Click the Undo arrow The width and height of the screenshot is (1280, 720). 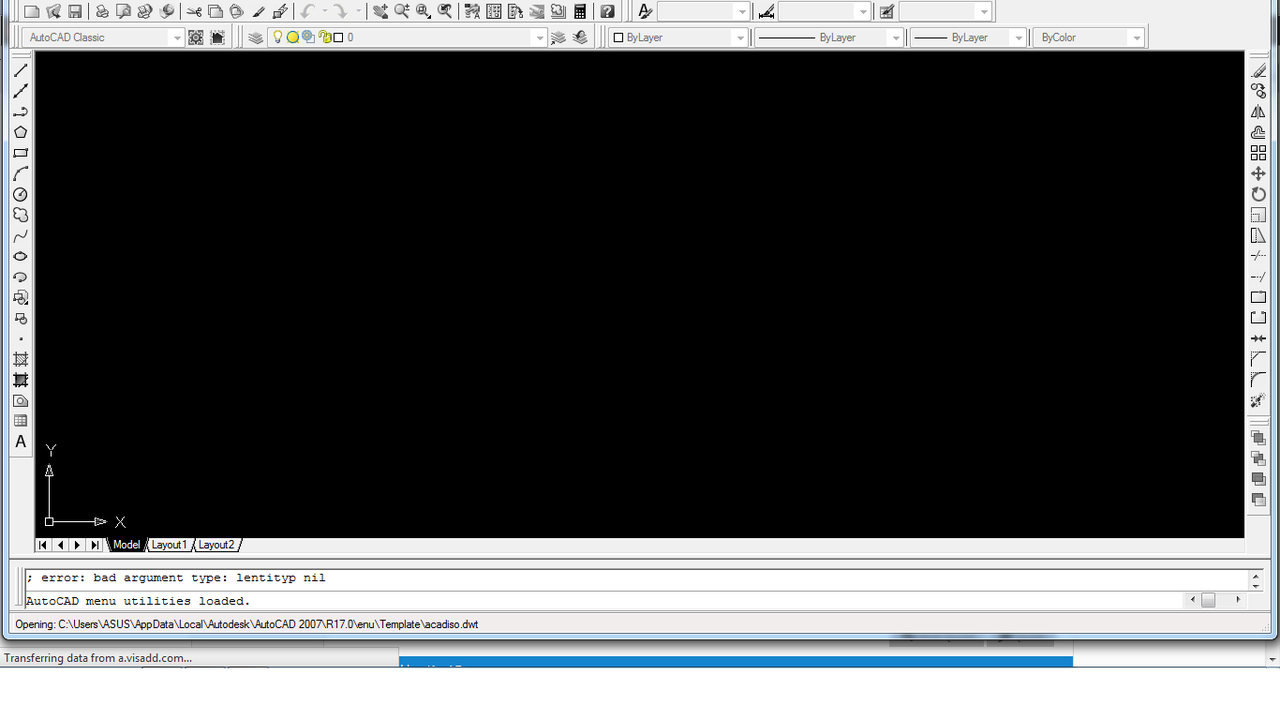(x=308, y=12)
